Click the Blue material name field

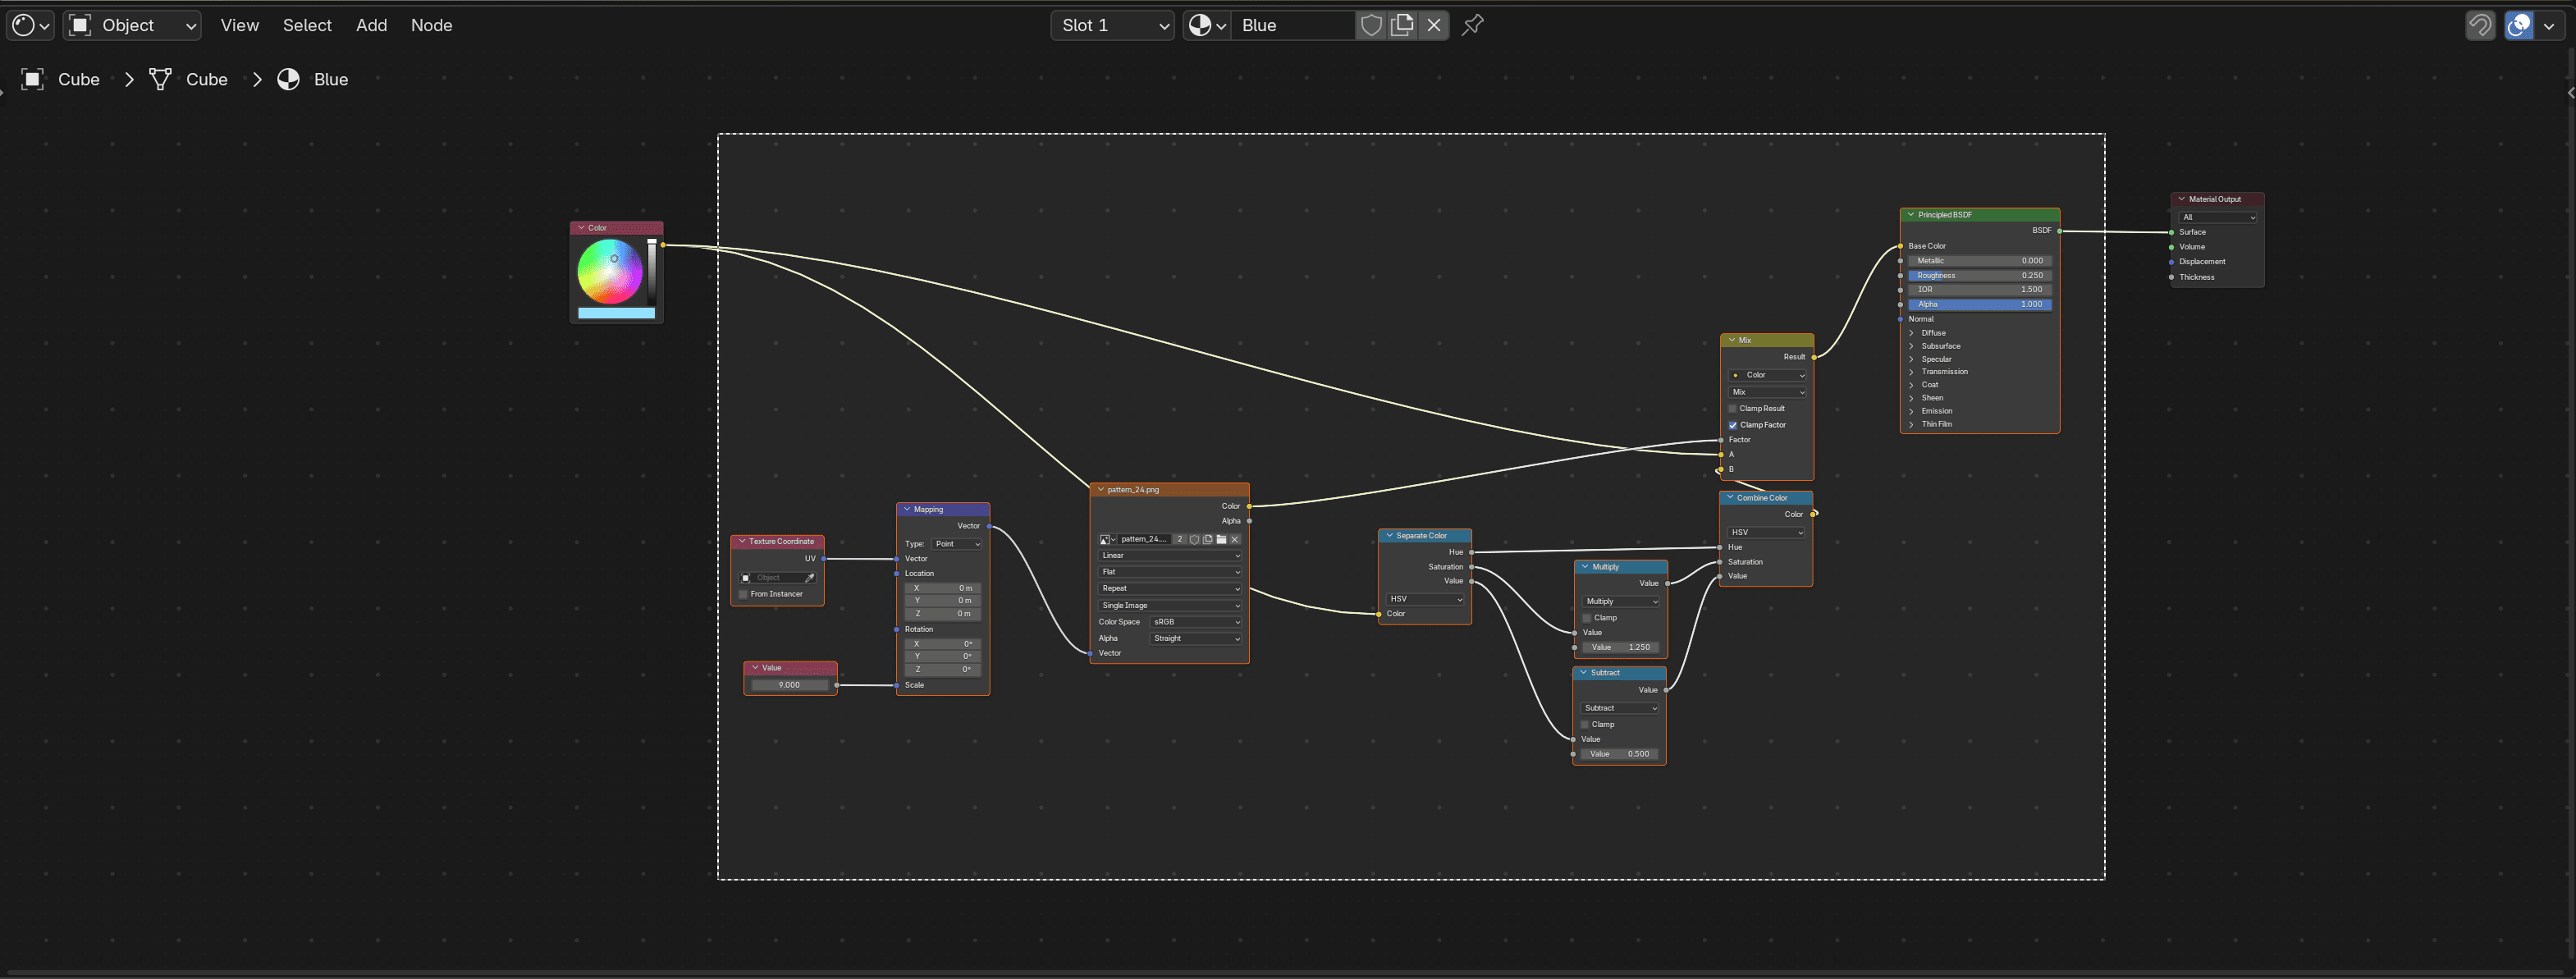coord(1294,25)
